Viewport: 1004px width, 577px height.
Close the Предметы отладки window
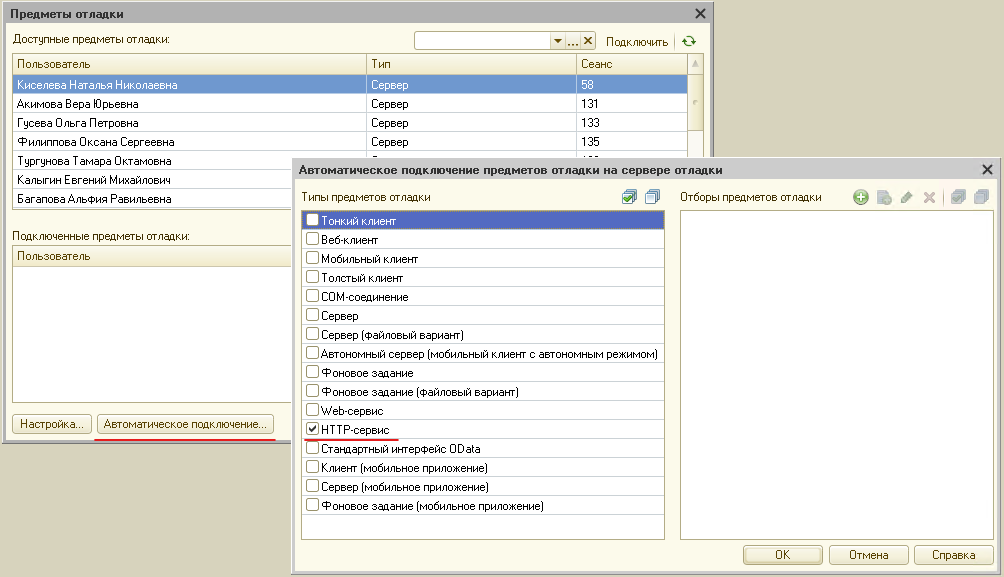click(700, 13)
